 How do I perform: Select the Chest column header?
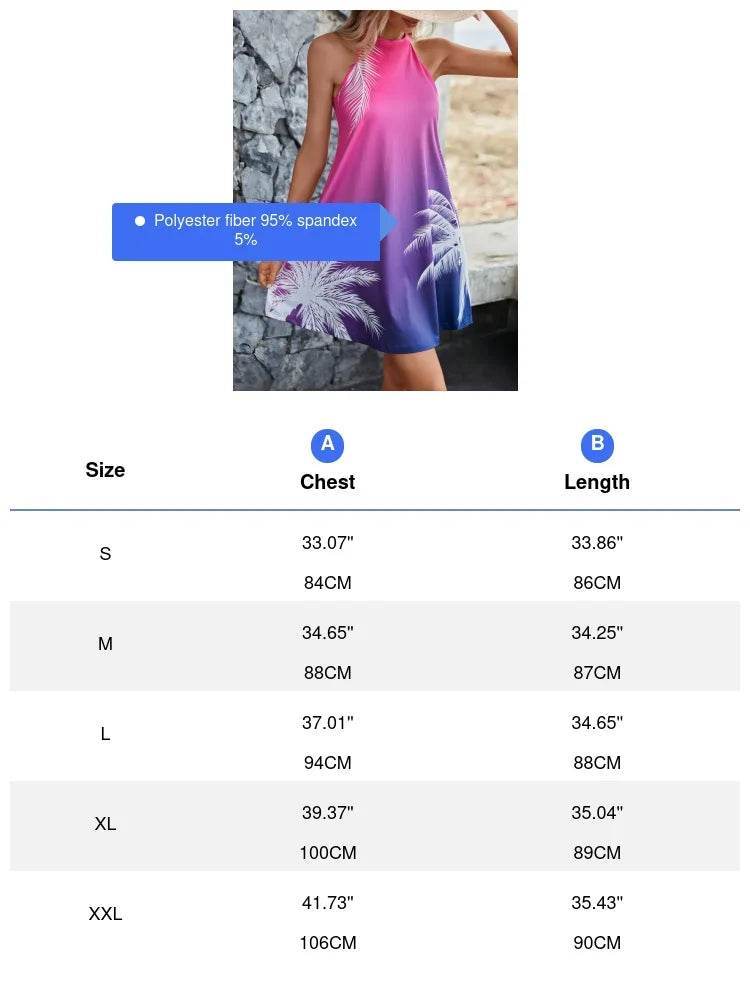coord(327,482)
